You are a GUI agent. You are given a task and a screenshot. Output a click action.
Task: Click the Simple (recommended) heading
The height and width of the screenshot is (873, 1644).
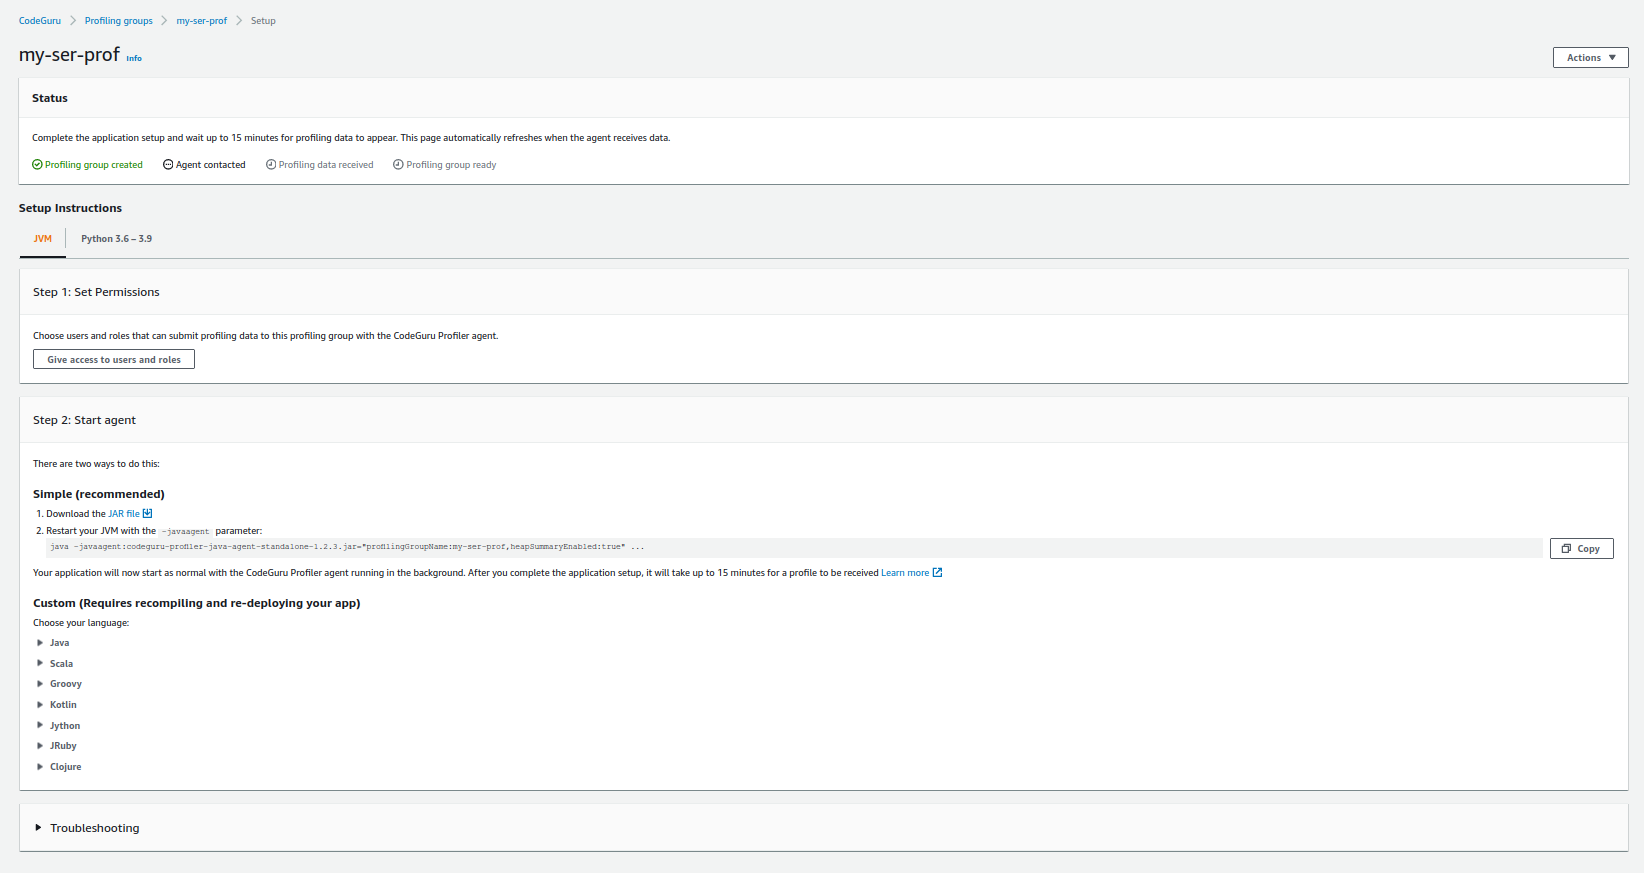coord(99,494)
